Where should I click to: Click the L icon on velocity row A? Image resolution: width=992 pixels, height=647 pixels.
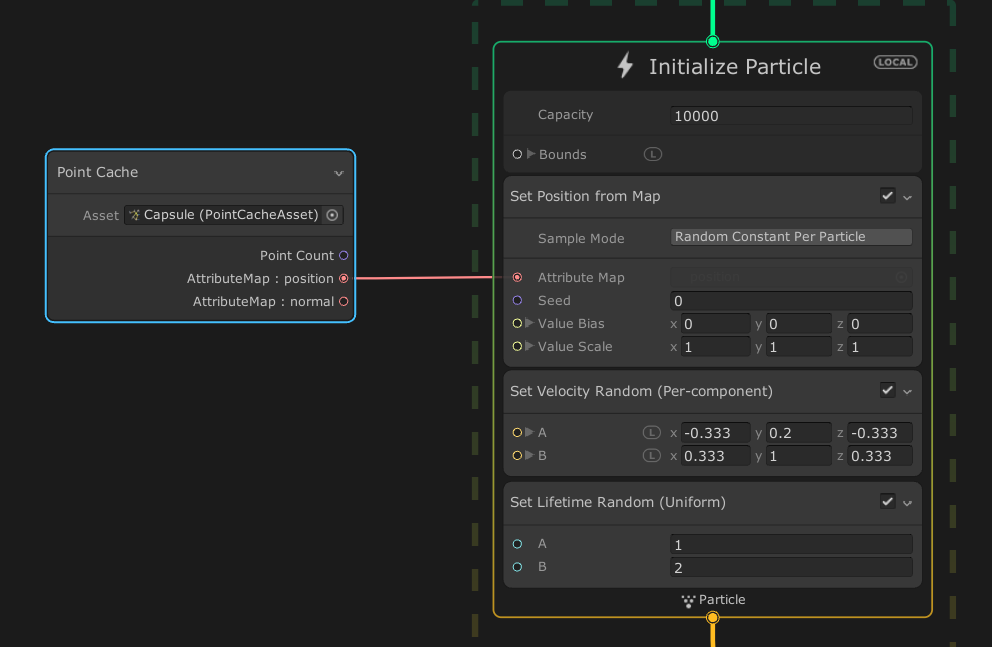click(x=652, y=432)
